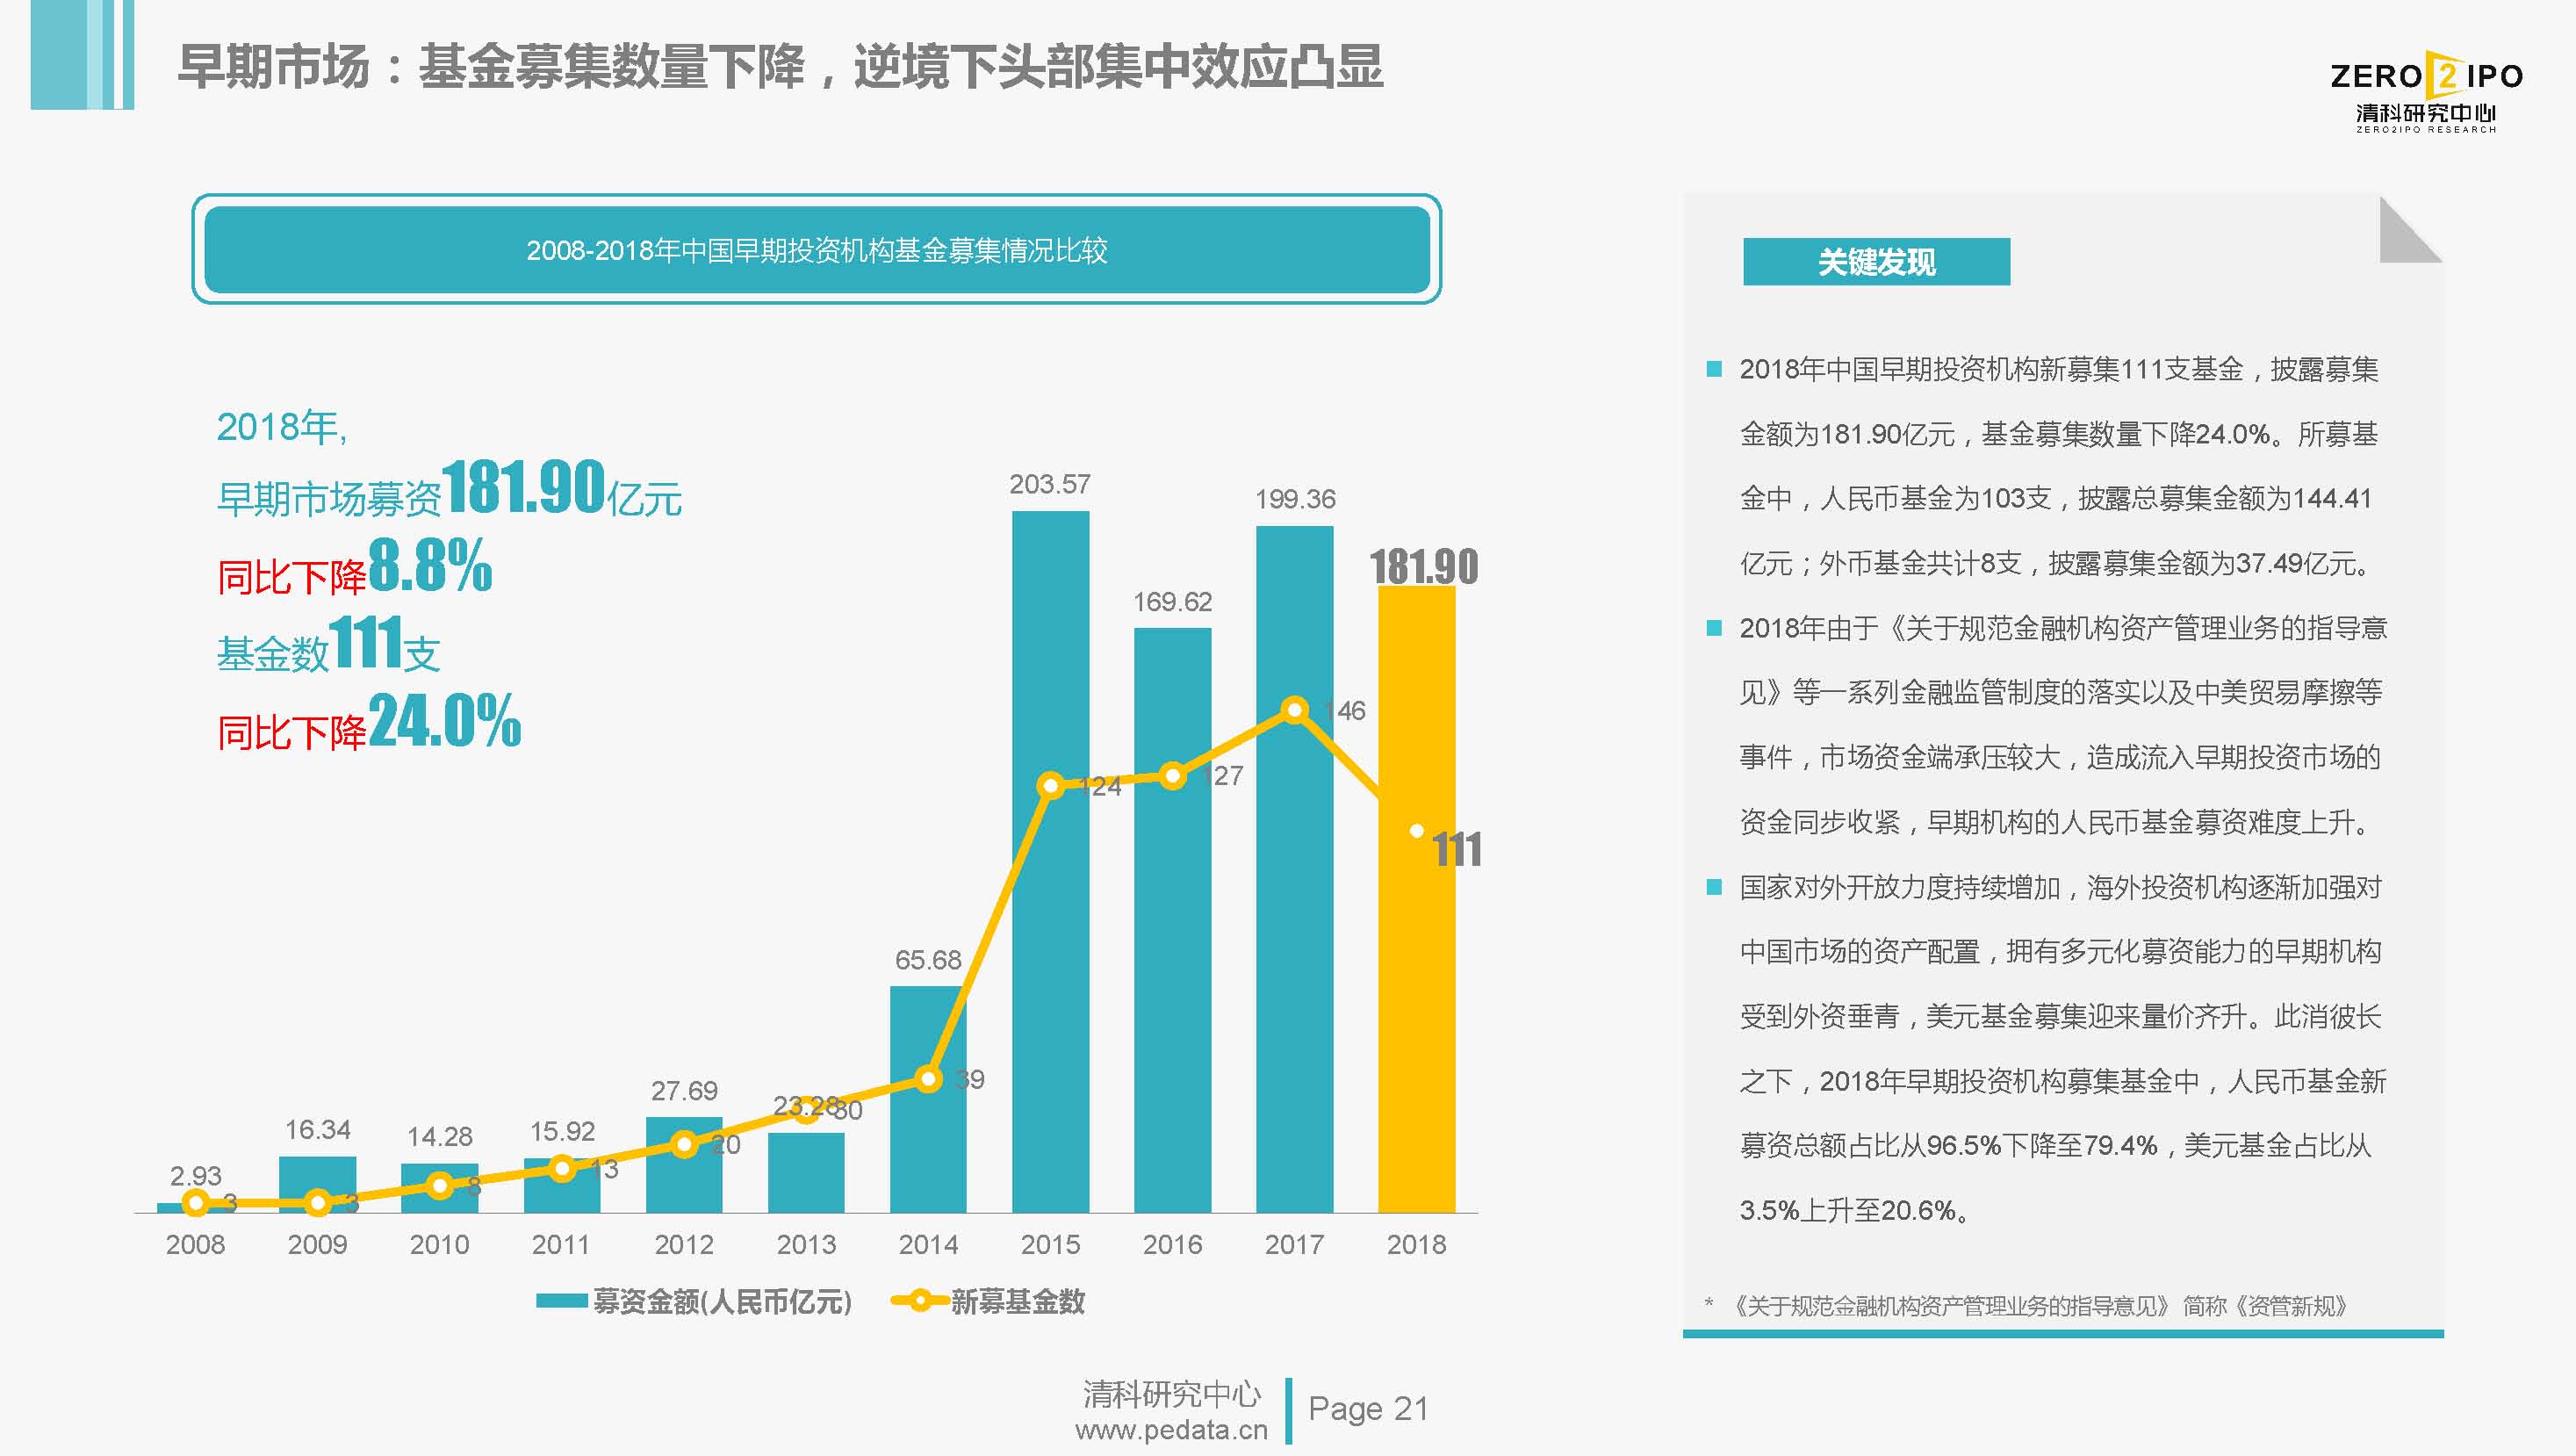Viewport: 2576px width, 1456px height.
Task: Click the yellow 2018 bar
Action: [1416, 950]
